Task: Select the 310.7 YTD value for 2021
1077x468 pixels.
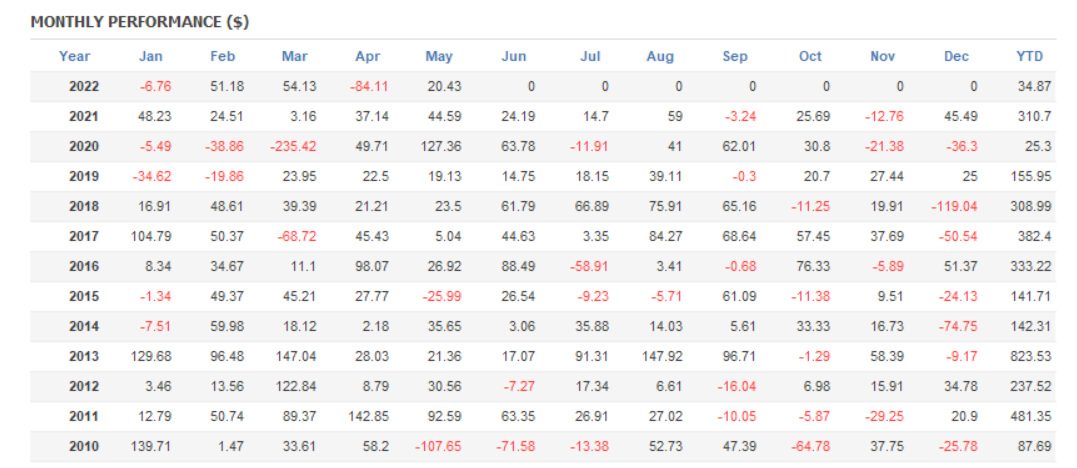Action: 1035,117
